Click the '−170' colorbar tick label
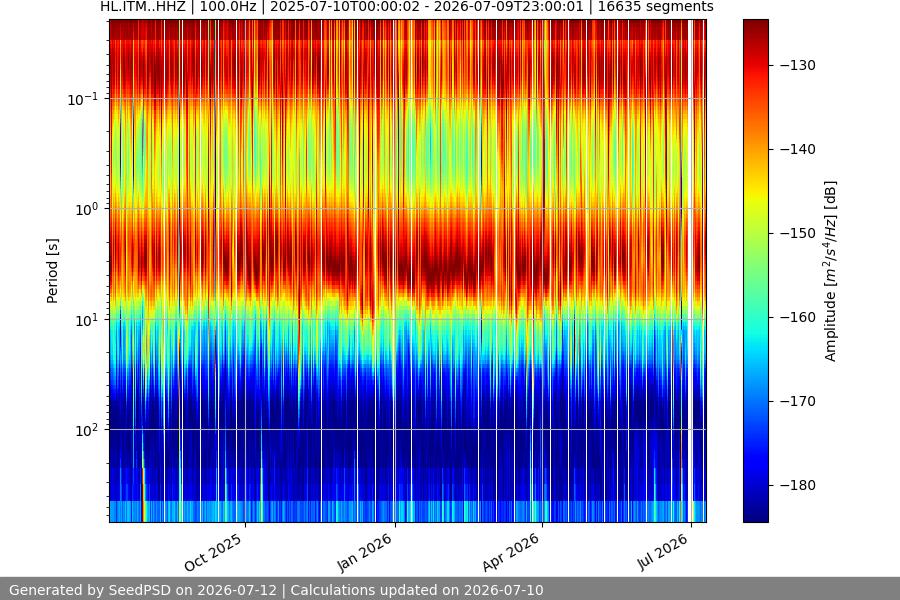900x600 pixels. click(x=798, y=401)
